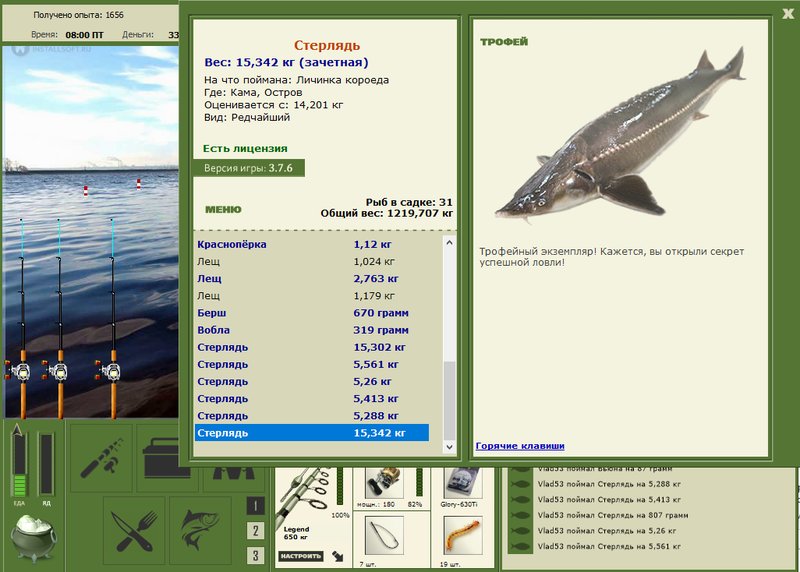The width and height of the screenshot is (800, 572).
Task: Click scroll up arrow in fish list
Action: coord(449,243)
